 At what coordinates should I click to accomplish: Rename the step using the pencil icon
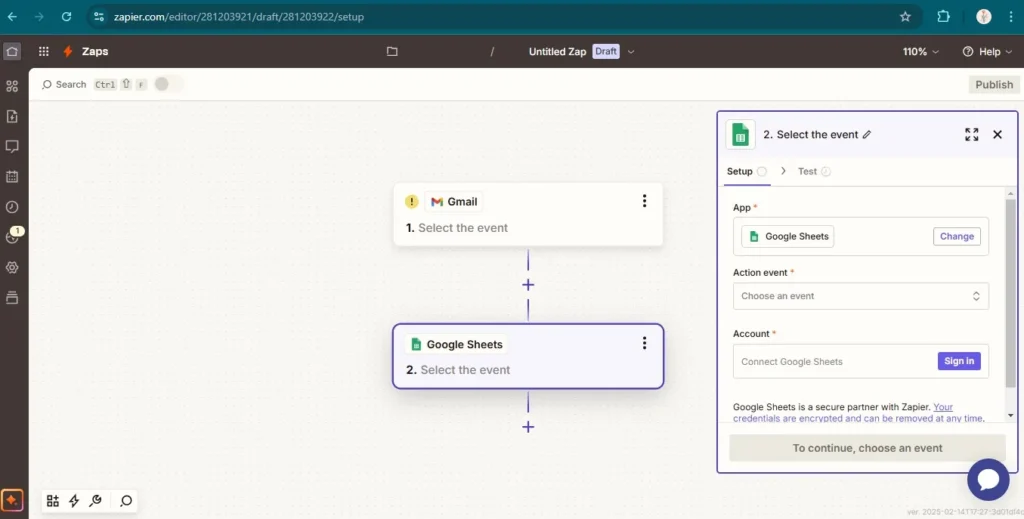pos(867,134)
